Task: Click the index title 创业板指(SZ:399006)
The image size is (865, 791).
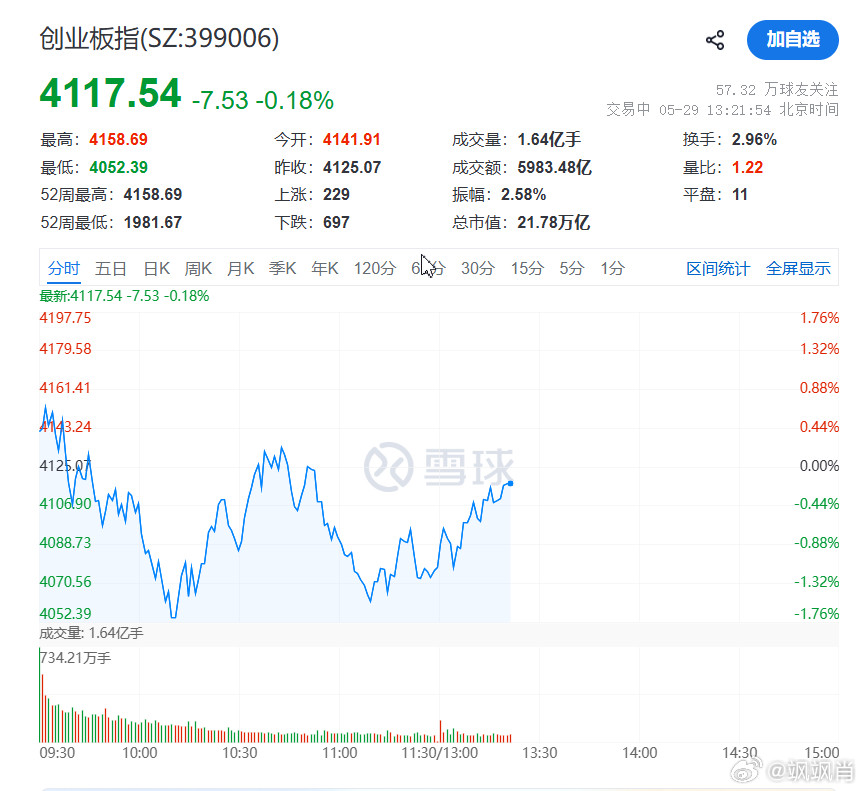Action: tap(159, 39)
